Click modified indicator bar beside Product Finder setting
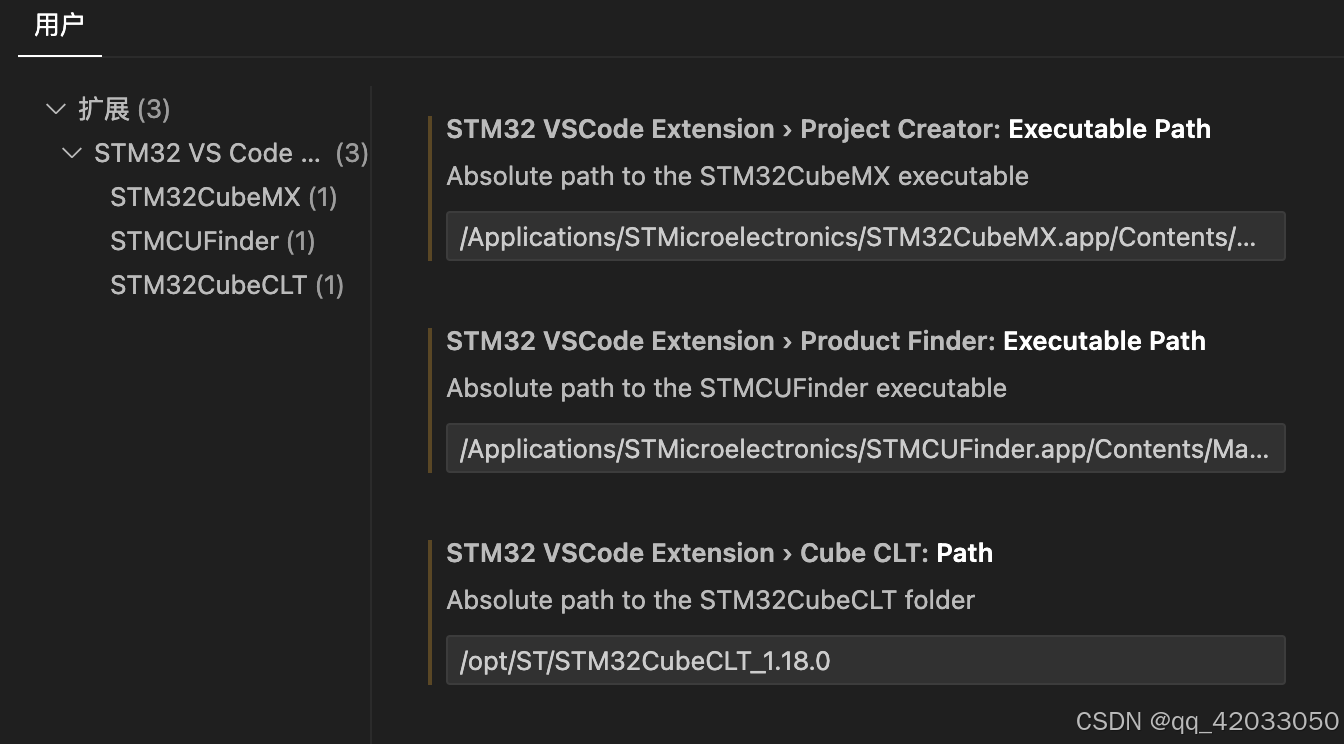Screen dimensions: 1344x744 (x=430, y=400)
